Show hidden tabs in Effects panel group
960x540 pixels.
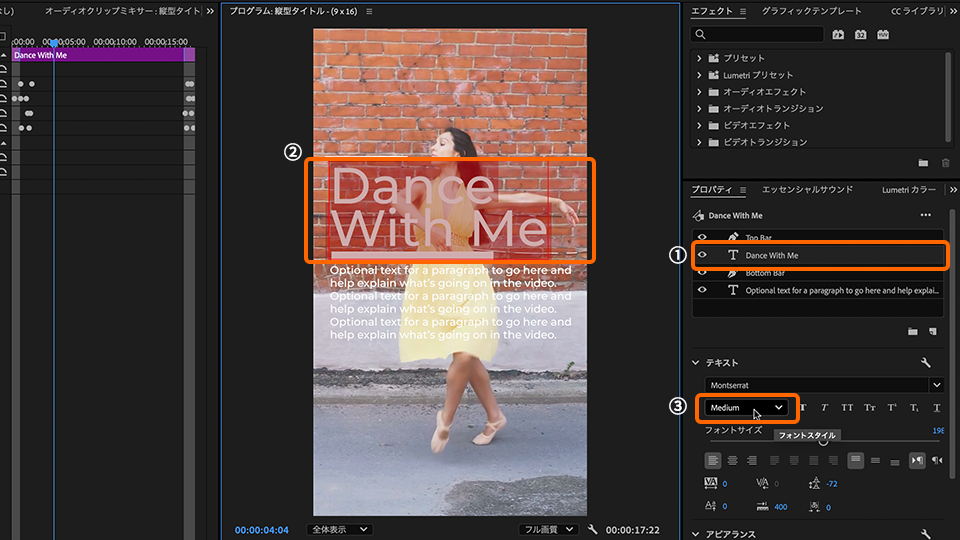(x=954, y=11)
